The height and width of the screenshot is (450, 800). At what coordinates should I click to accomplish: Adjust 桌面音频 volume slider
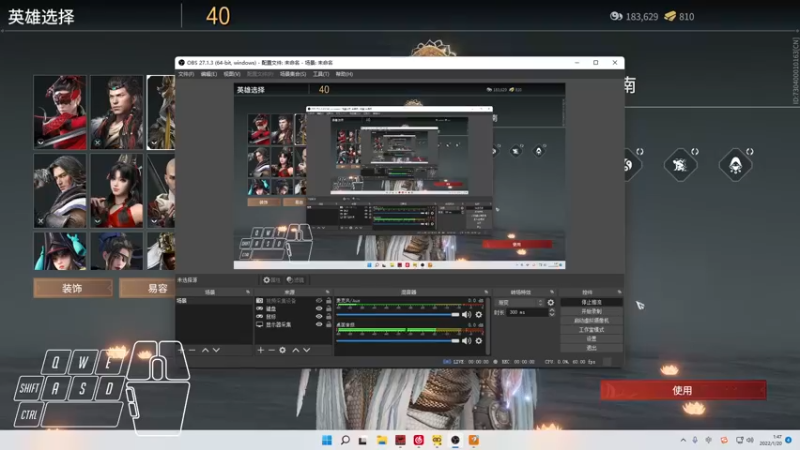tap(398, 340)
